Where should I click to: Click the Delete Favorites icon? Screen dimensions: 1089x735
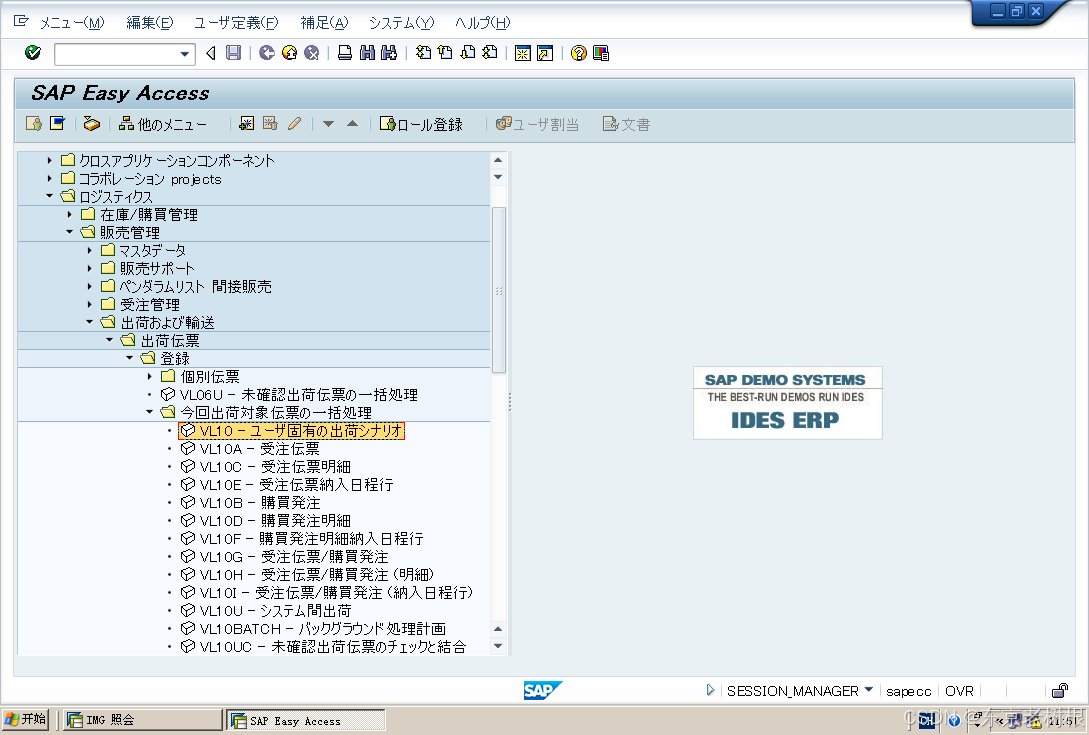[270, 124]
